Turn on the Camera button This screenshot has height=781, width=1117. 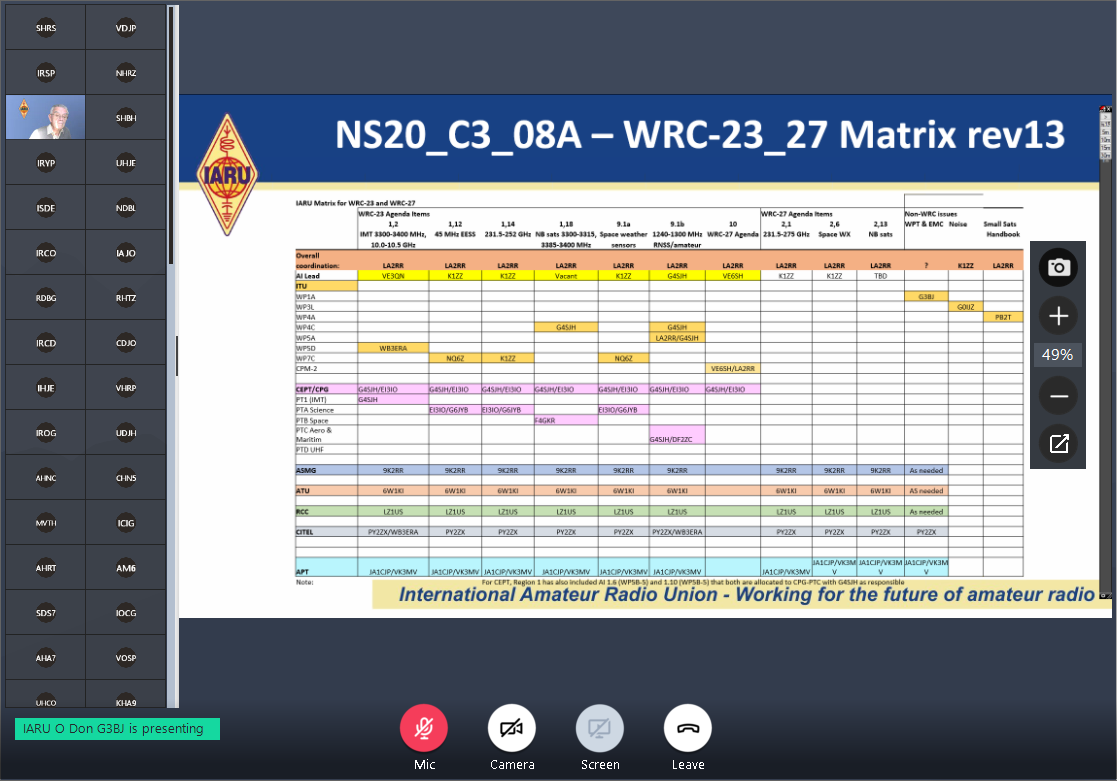click(511, 728)
